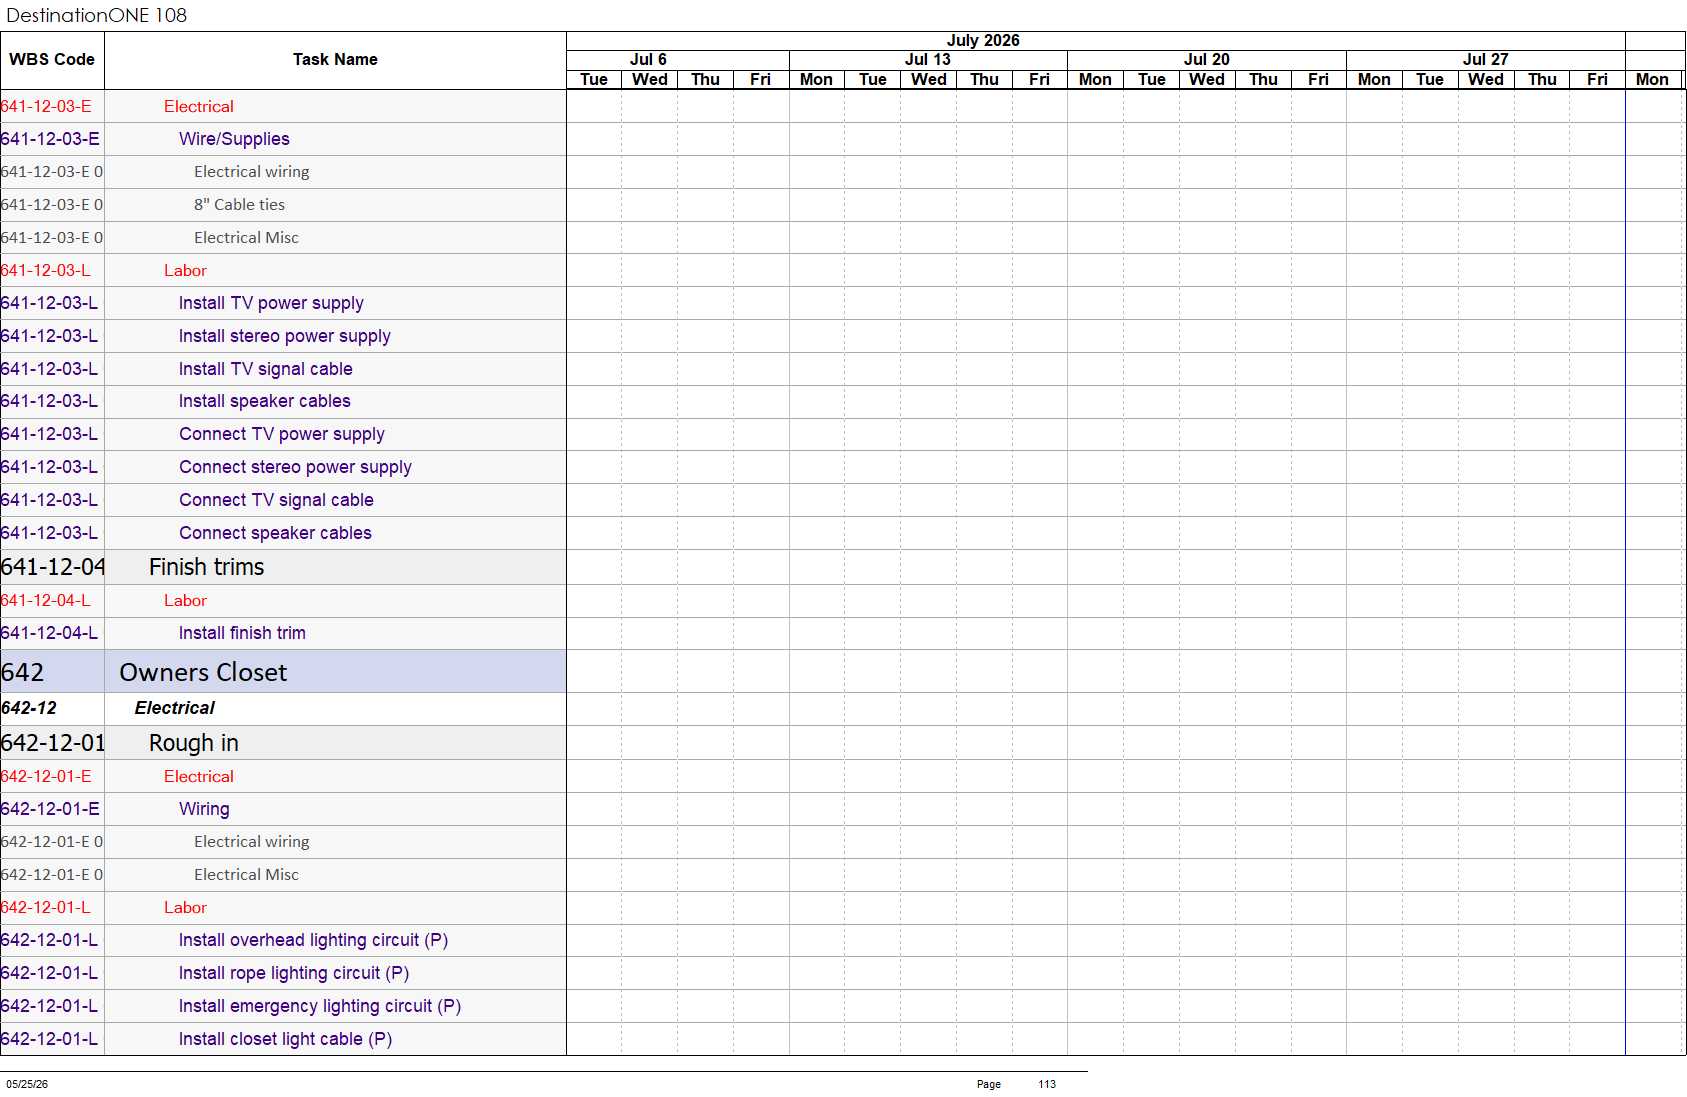This screenshot has height=1097, width=1687.
Task: Select Install TV power supply task
Action: (283, 303)
